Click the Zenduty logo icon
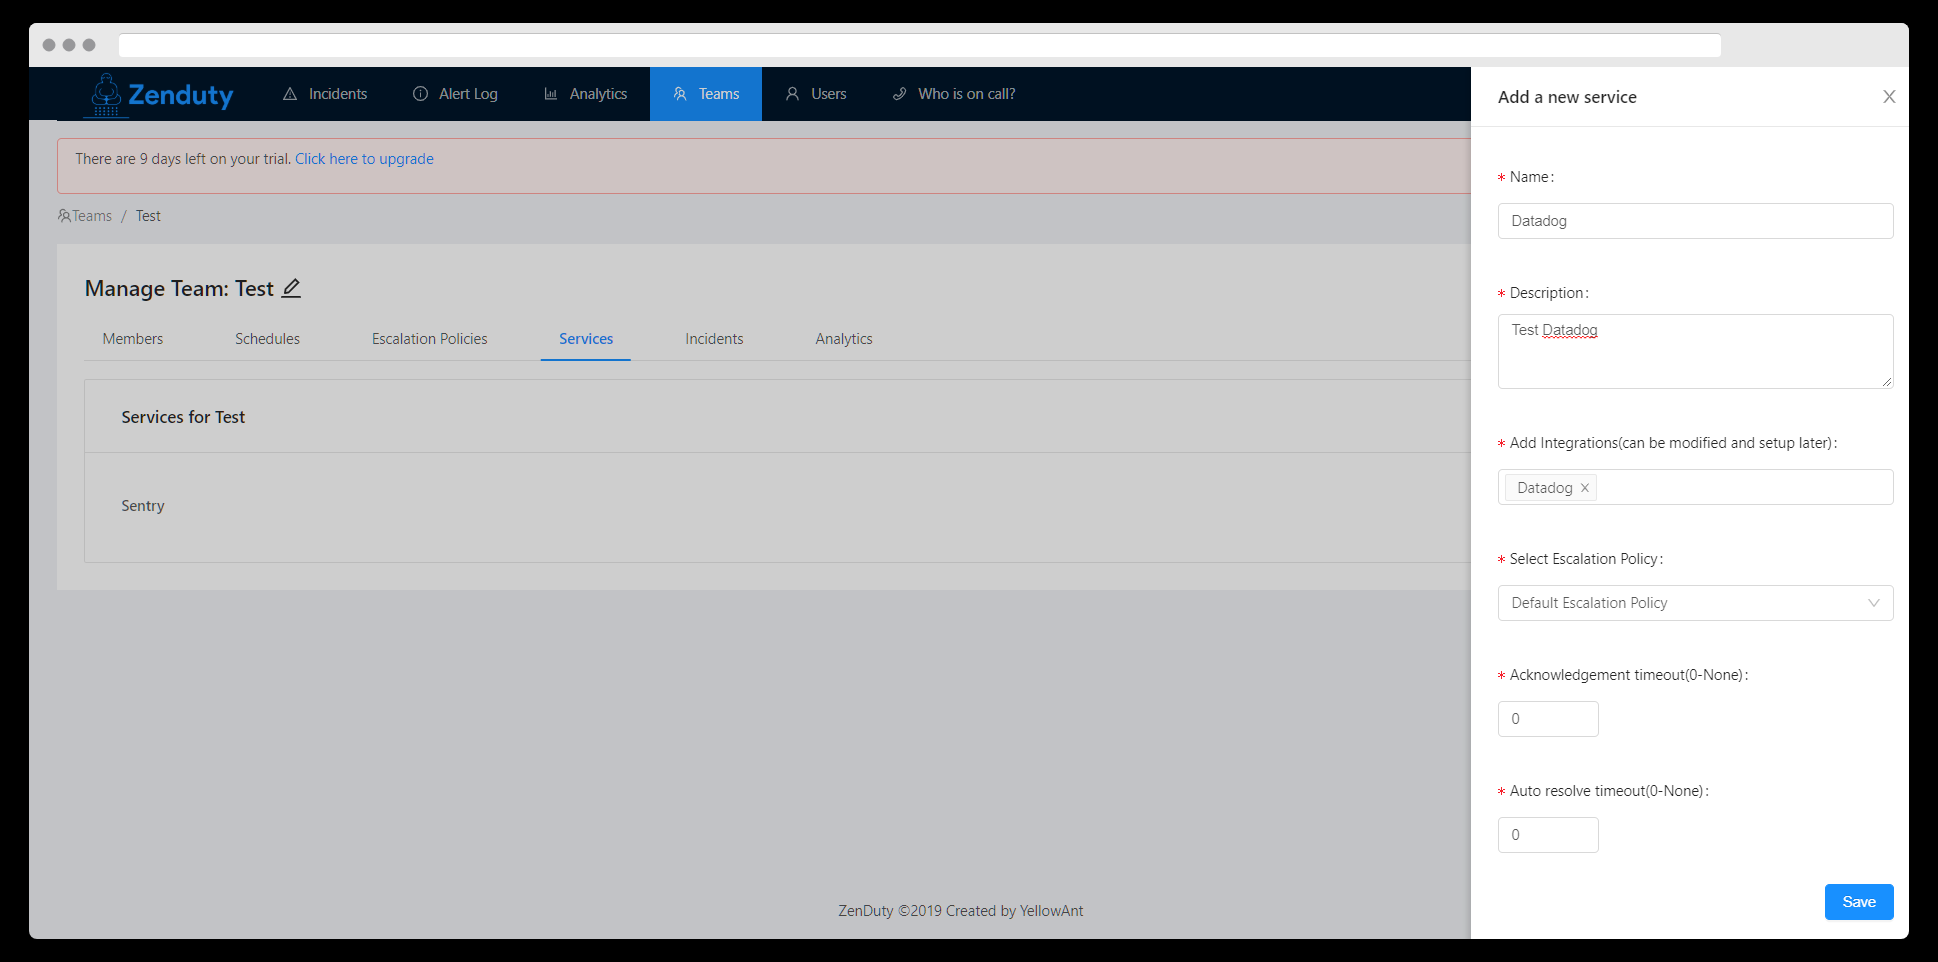The image size is (1938, 962). tap(106, 94)
